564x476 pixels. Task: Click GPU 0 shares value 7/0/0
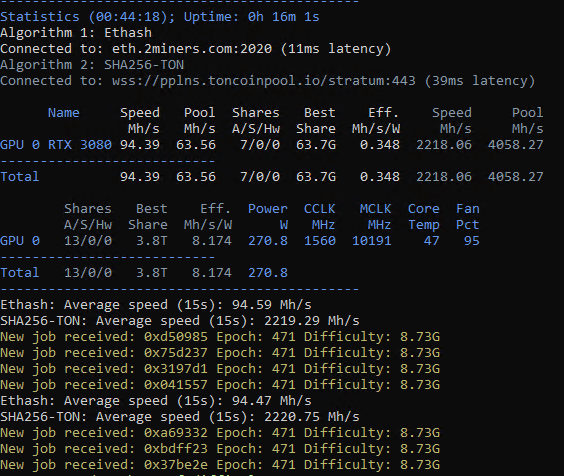260,145
